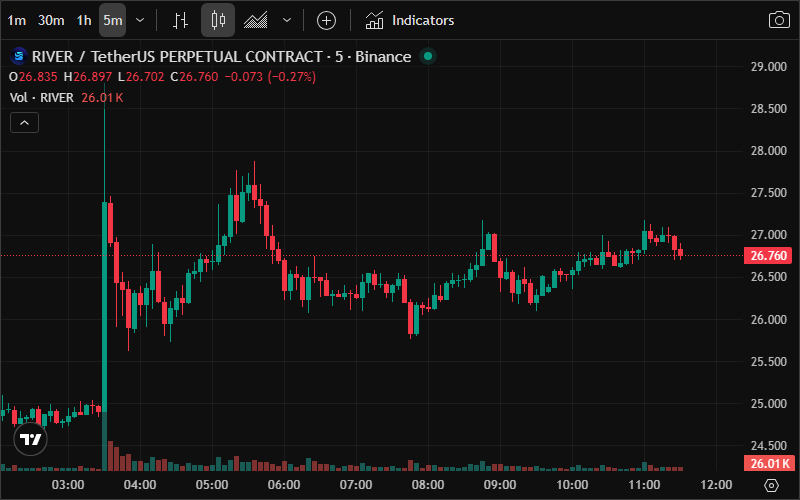Select the 1h timeframe
Image resolution: width=800 pixels, height=500 pixels.
(84, 20)
